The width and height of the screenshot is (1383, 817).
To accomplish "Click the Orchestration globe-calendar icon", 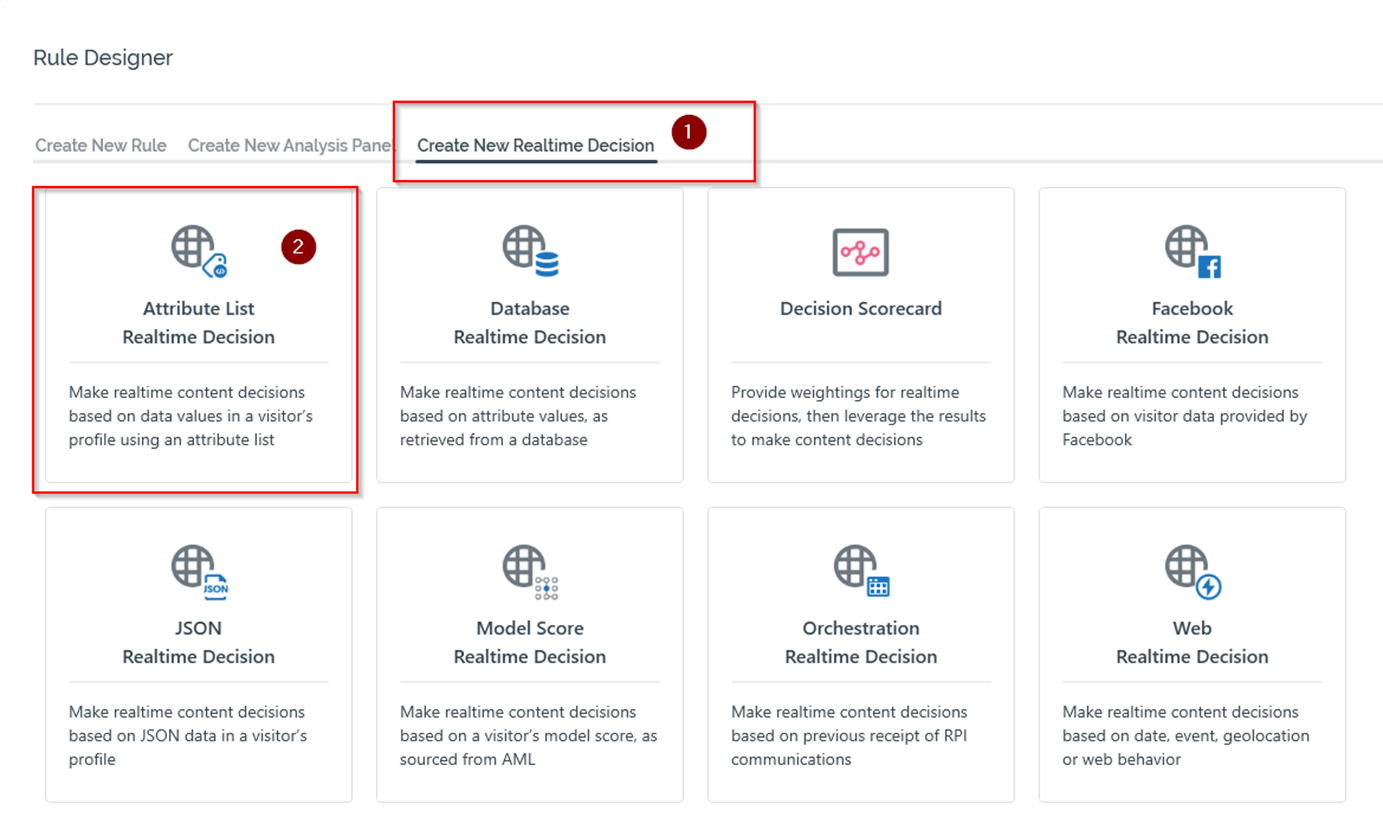I will (x=860, y=571).
